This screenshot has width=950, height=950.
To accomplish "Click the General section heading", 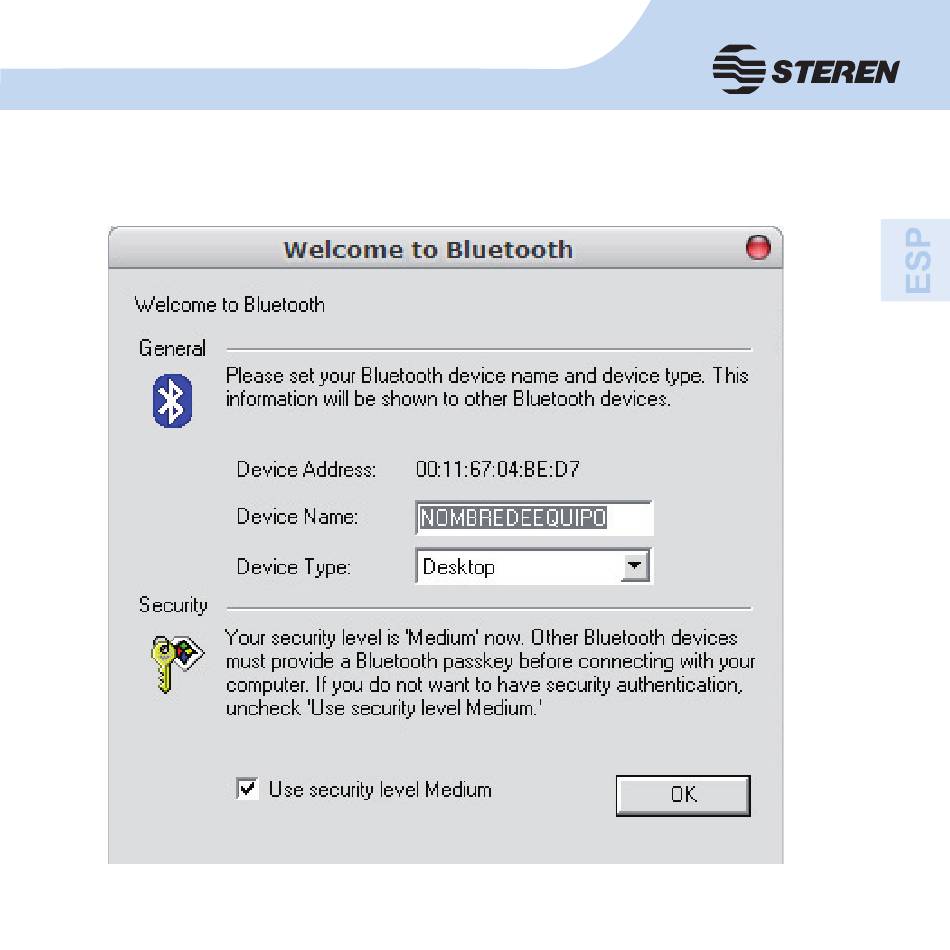I will pos(172,348).
